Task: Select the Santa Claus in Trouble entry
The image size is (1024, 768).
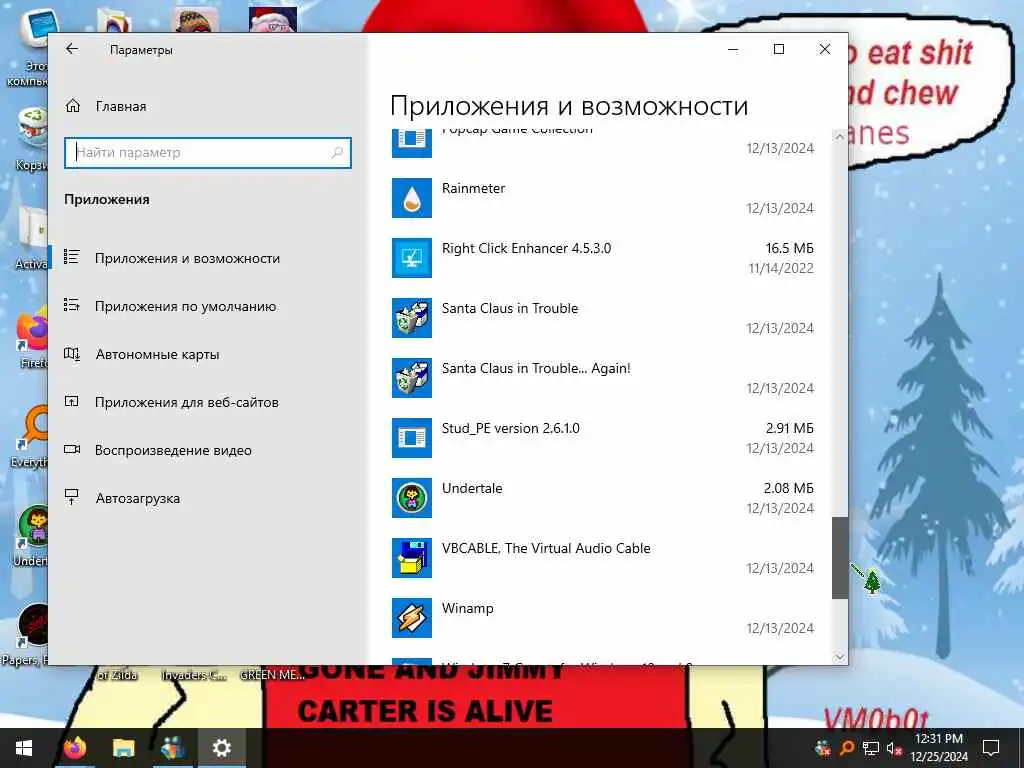Action: 510,308
